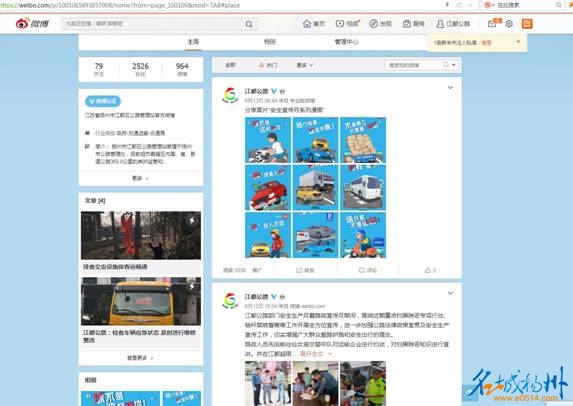Click the red Sogou engine icon in the browser search box

coord(487,5)
